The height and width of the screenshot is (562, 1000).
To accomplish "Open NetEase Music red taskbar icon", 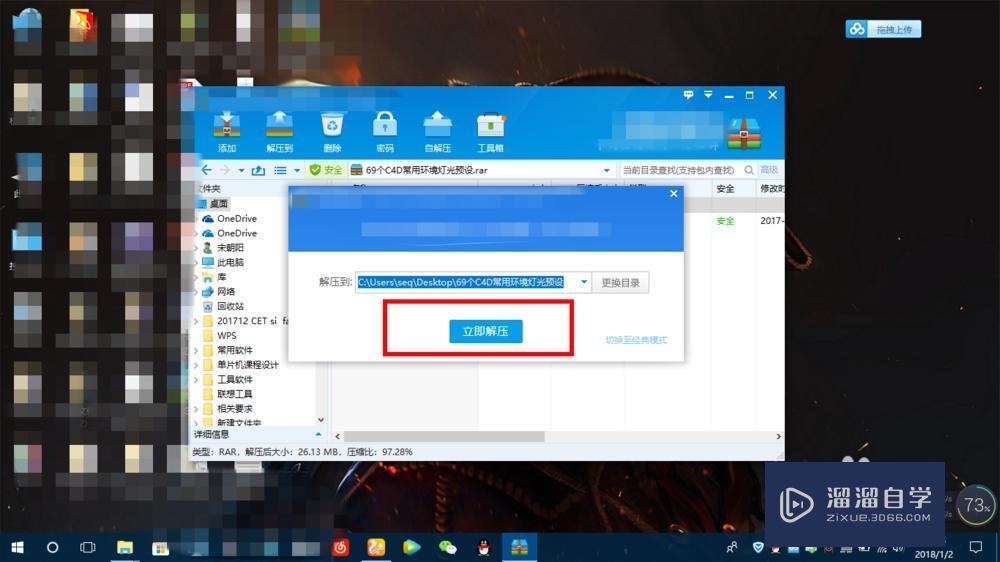I will coord(341,547).
